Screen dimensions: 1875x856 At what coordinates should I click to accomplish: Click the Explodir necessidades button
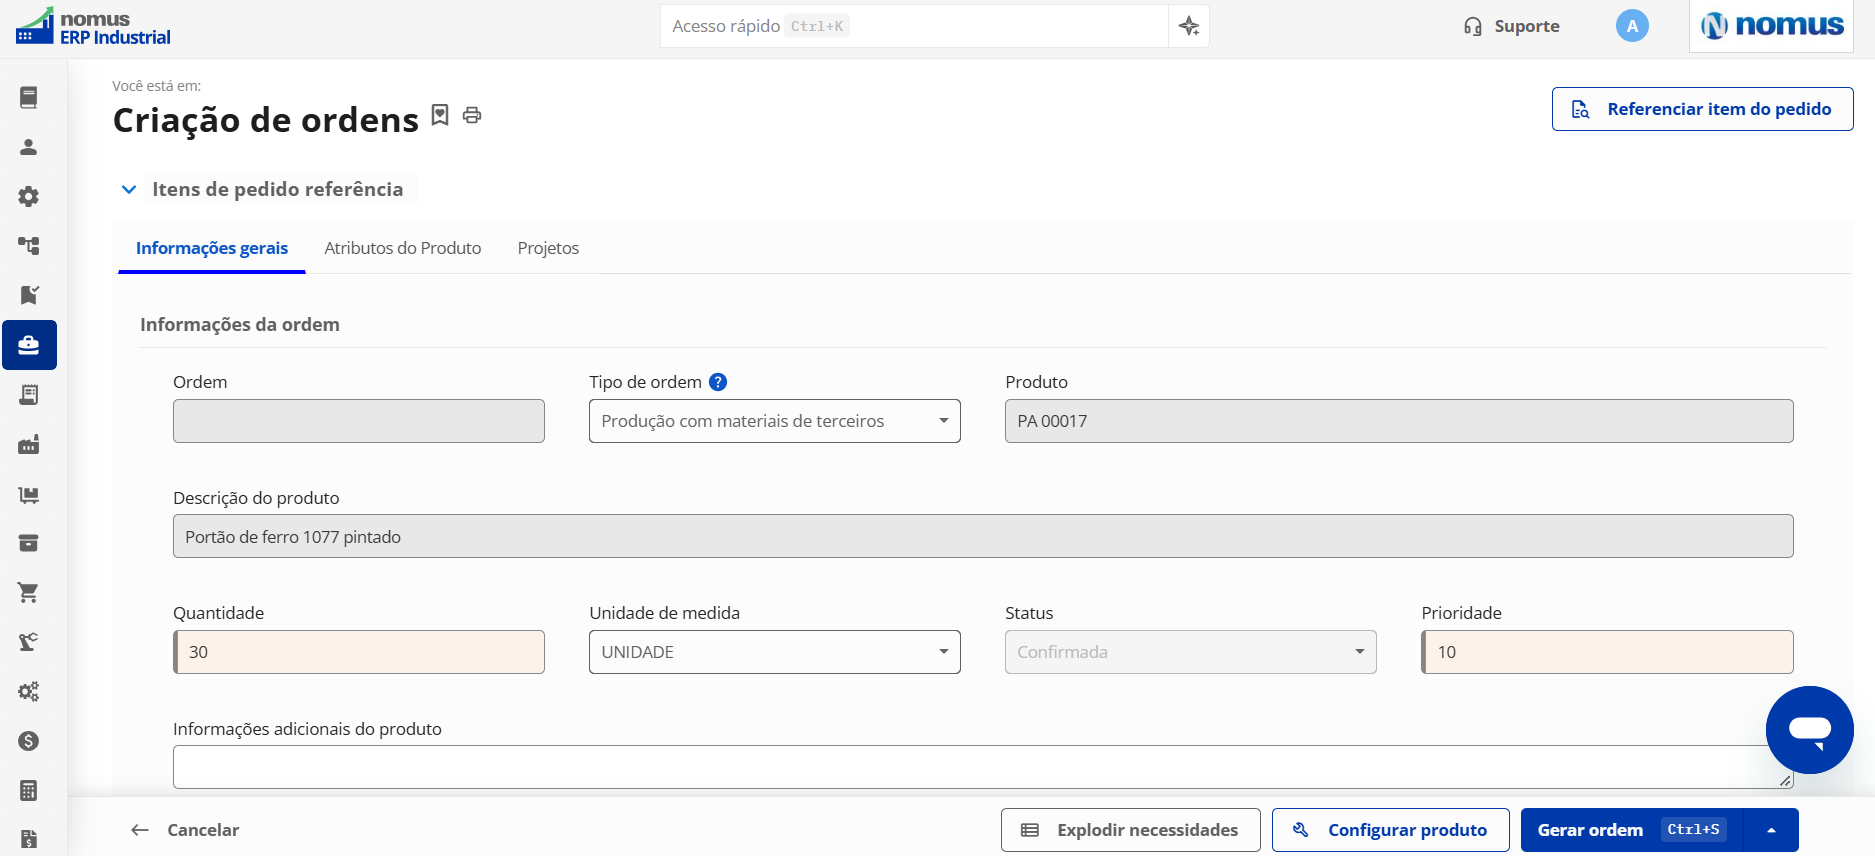[x=1130, y=830]
